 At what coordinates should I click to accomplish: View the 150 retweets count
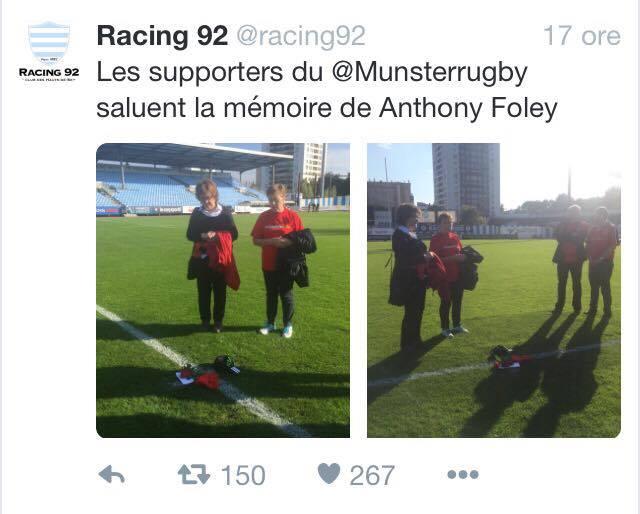click(x=243, y=475)
